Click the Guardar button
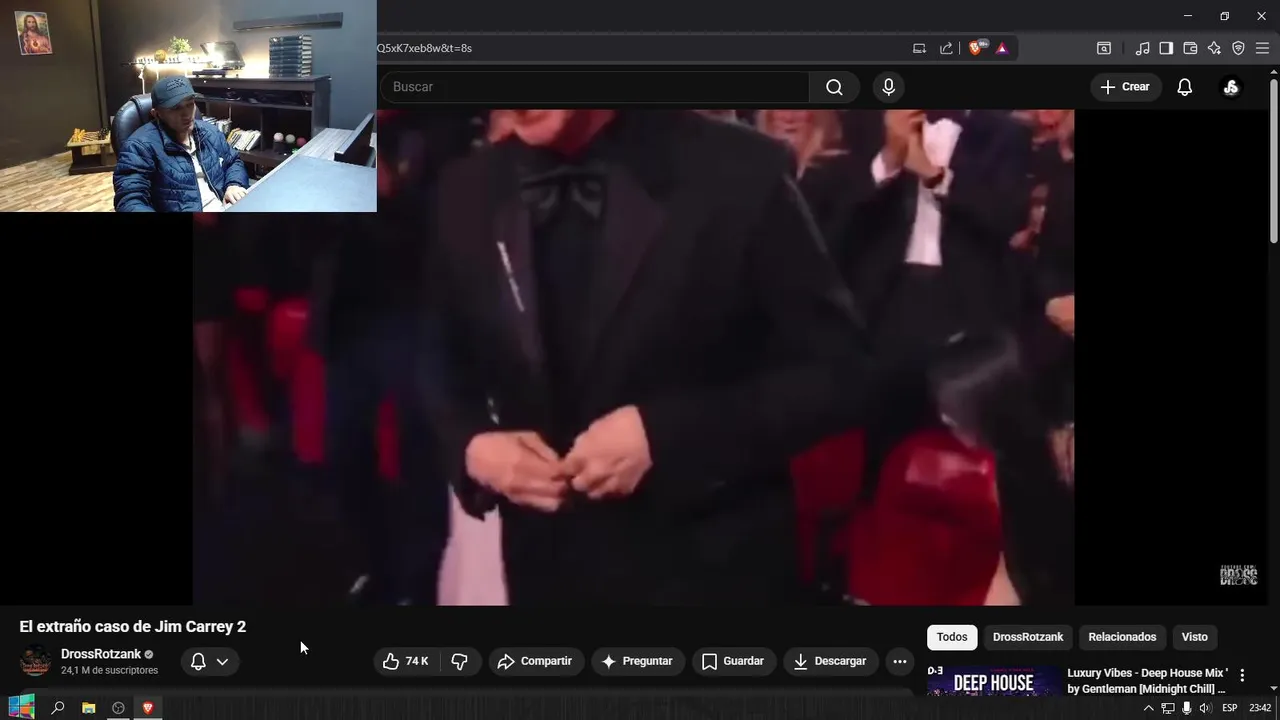Image resolution: width=1280 pixels, height=720 pixels. point(733,661)
